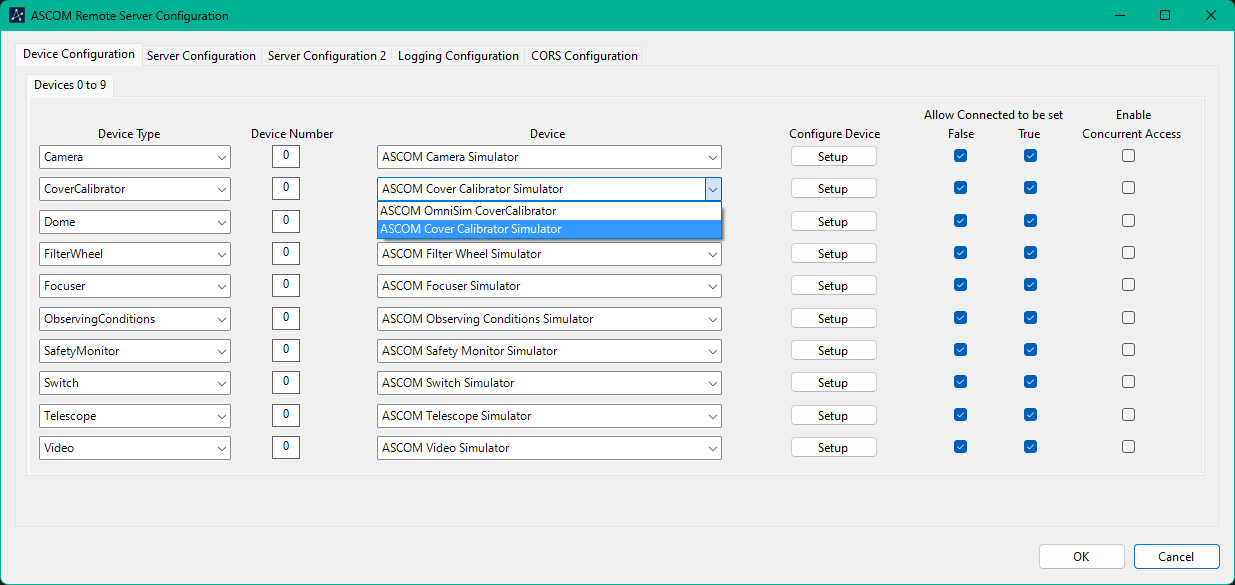Switch to the Server Configuration tab

pyautogui.click(x=201, y=56)
